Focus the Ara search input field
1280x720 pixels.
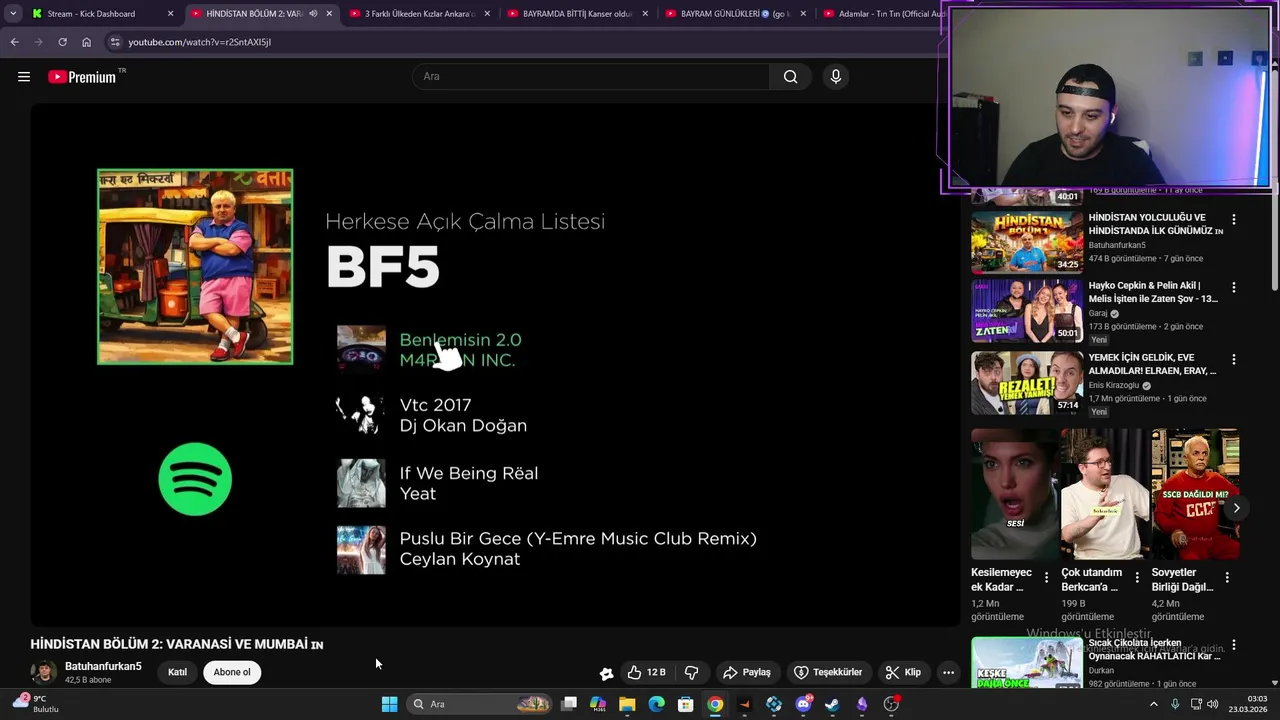coord(590,77)
